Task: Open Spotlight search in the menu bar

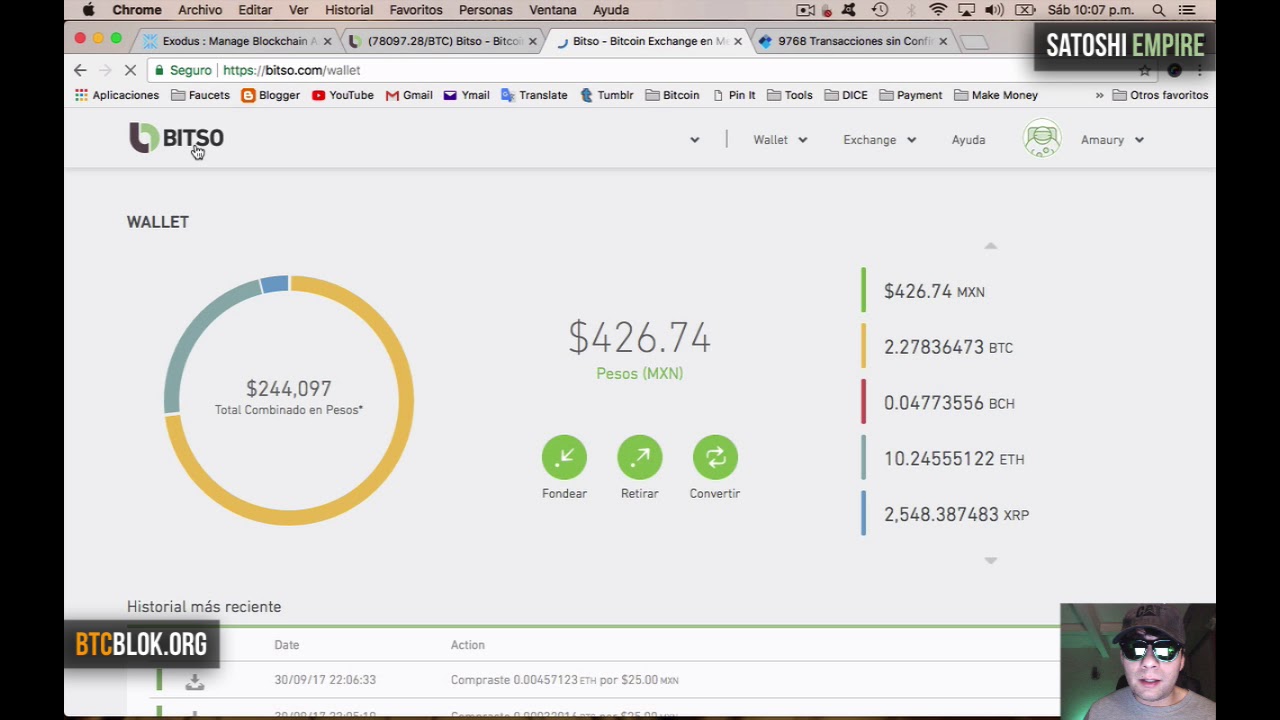Action: click(1158, 10)
